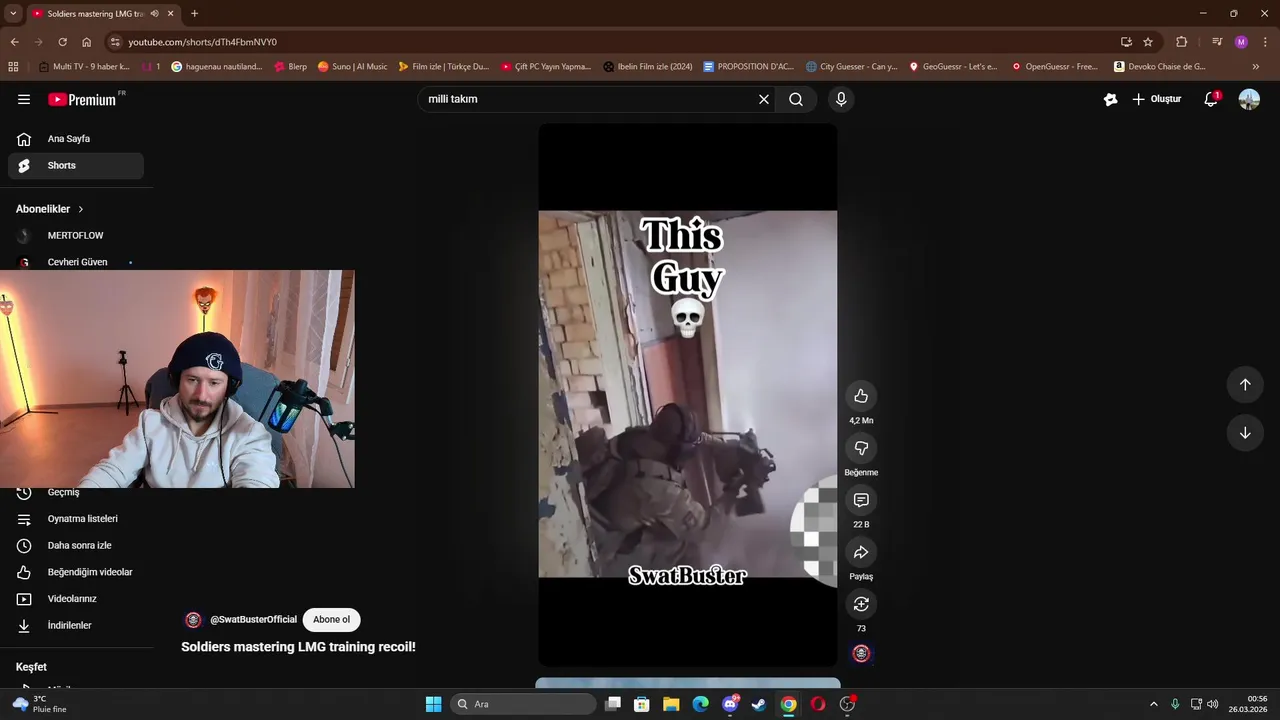Image resolution: width=1280 pixels, height=720 pixels.
Task: Start voice search with microphone icon
Action: (x=841, y=99)
